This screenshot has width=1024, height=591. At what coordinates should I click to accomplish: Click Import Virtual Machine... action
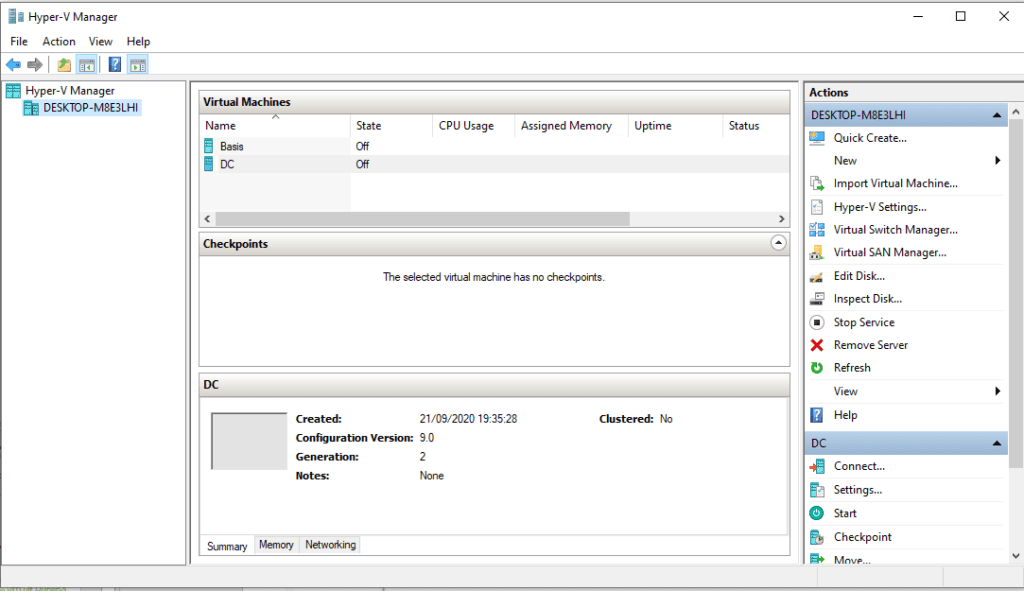coord(895,184)
